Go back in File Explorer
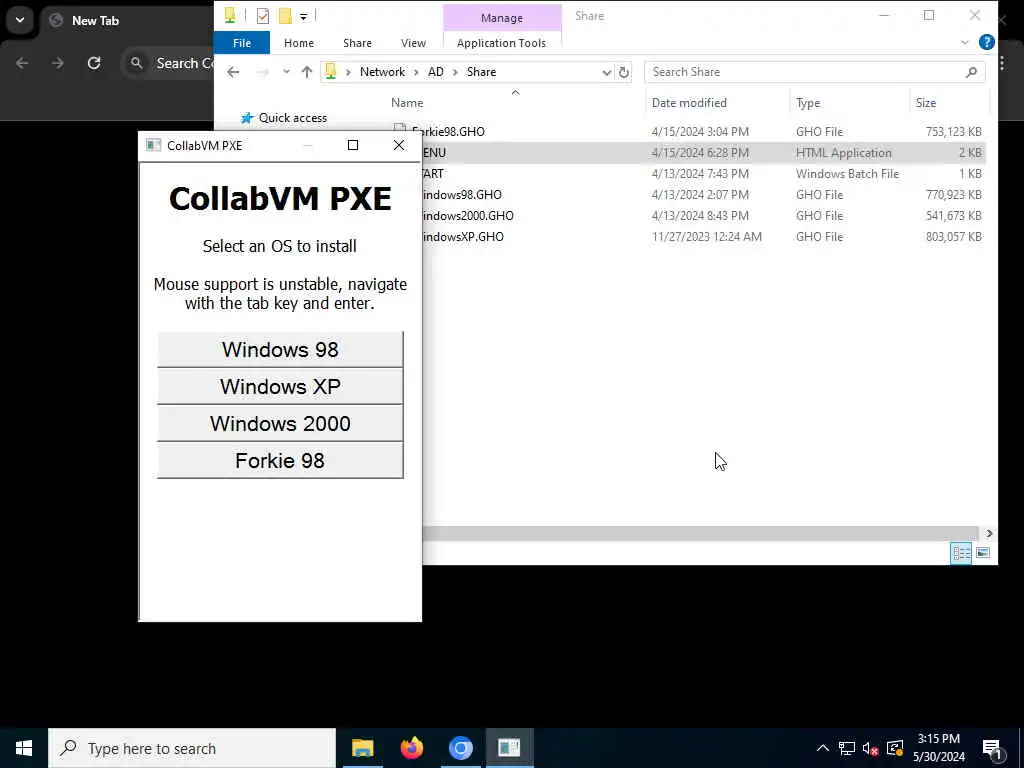This screenshot has width=1024, height=768. click(x=233, y=72)
